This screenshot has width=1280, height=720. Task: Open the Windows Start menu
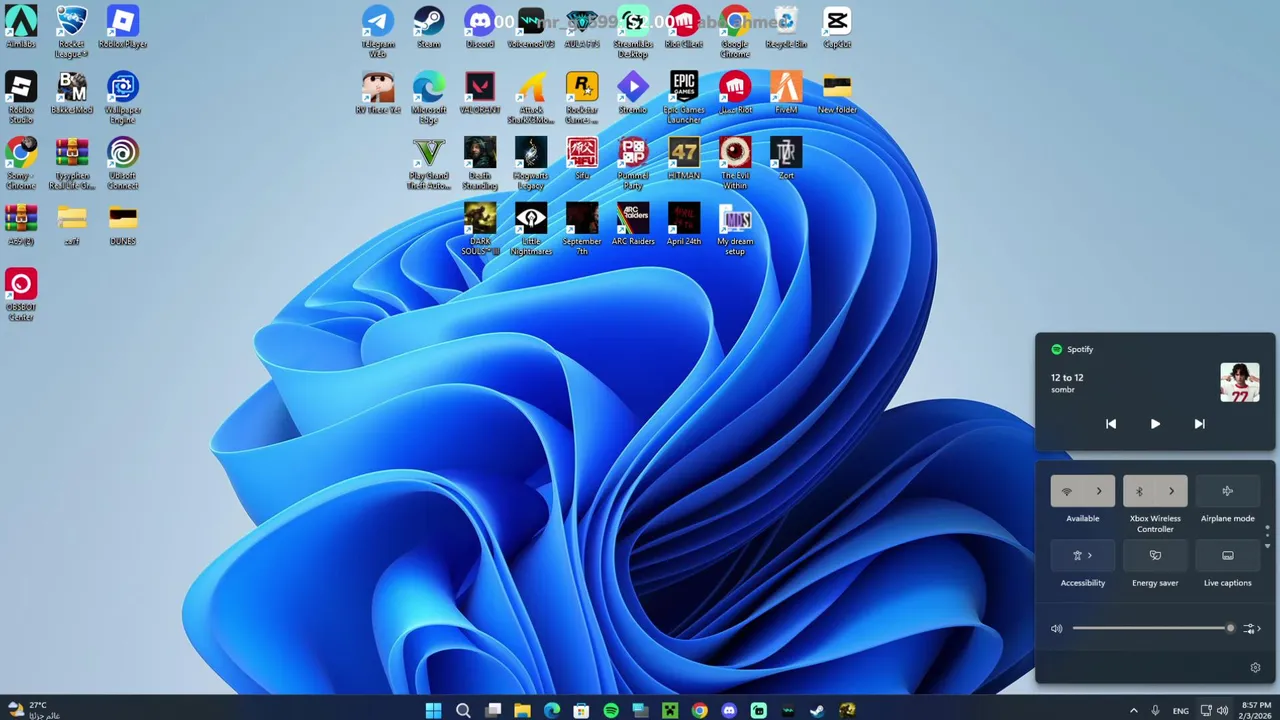click(x=433, y=710)
